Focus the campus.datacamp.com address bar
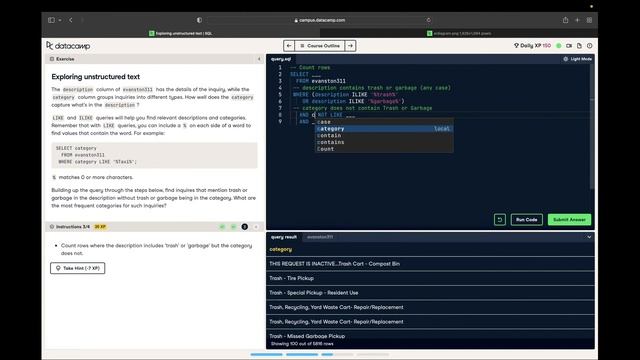The image size is (640, 360). click(320, 20)
